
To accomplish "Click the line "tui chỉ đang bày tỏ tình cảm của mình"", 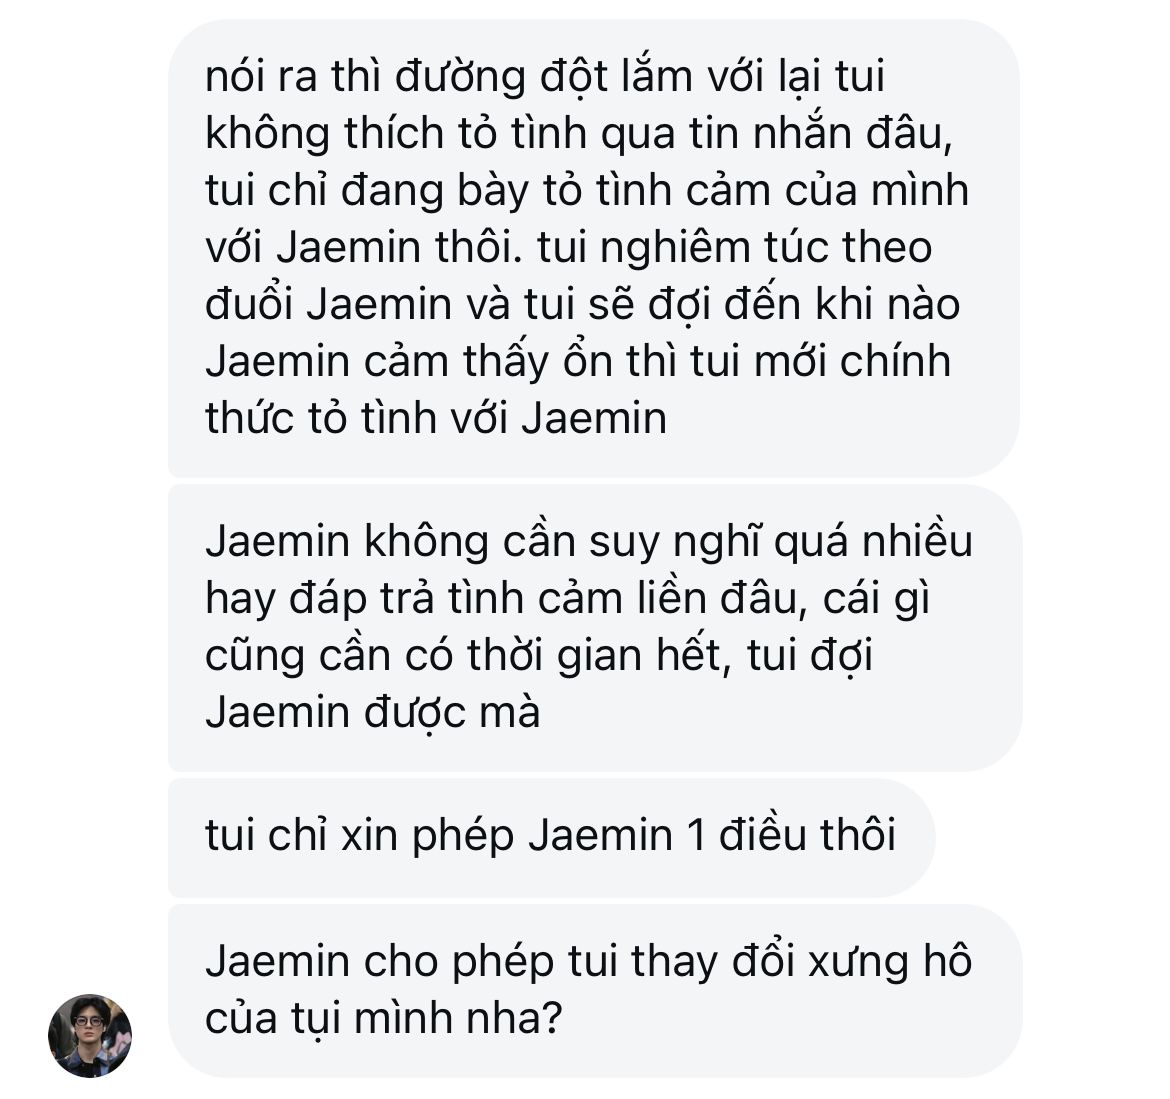I will point(587,191).
